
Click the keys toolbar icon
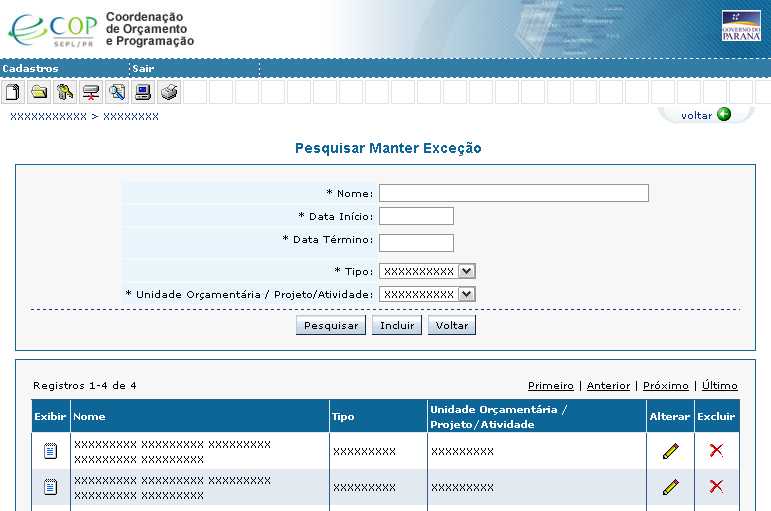(65, 93)
